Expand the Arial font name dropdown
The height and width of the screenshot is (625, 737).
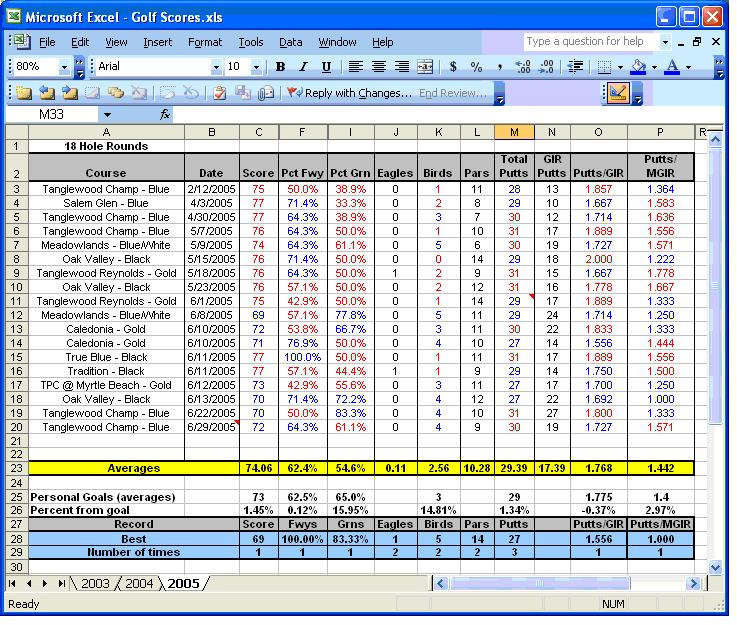[x=215, y=67]
